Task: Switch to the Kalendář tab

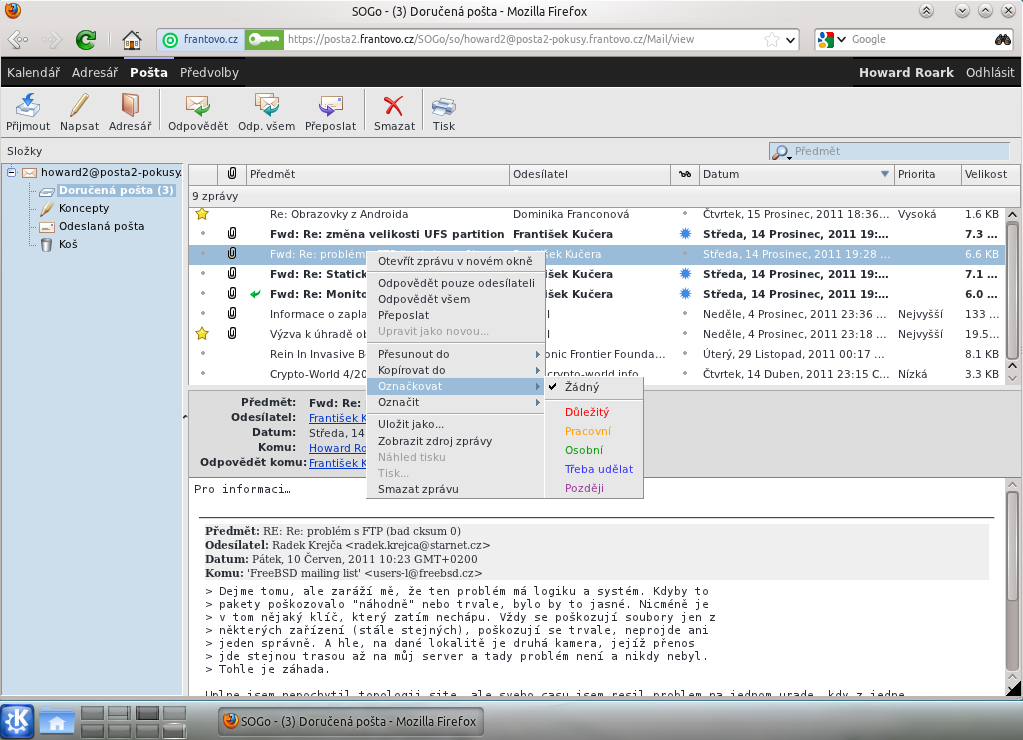Action: pos(34,73)
